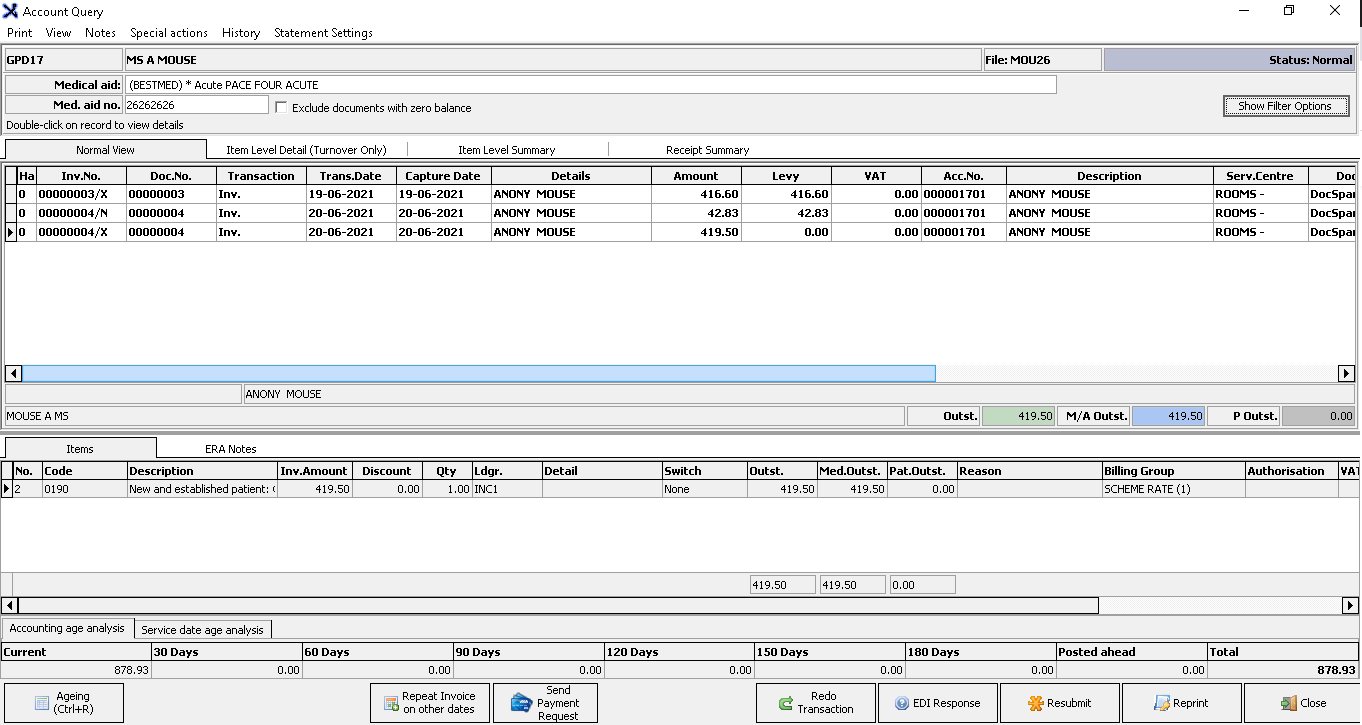Click the Repeat Invoice on other dates icon
Screen dimensions: 1362x725
391,703
